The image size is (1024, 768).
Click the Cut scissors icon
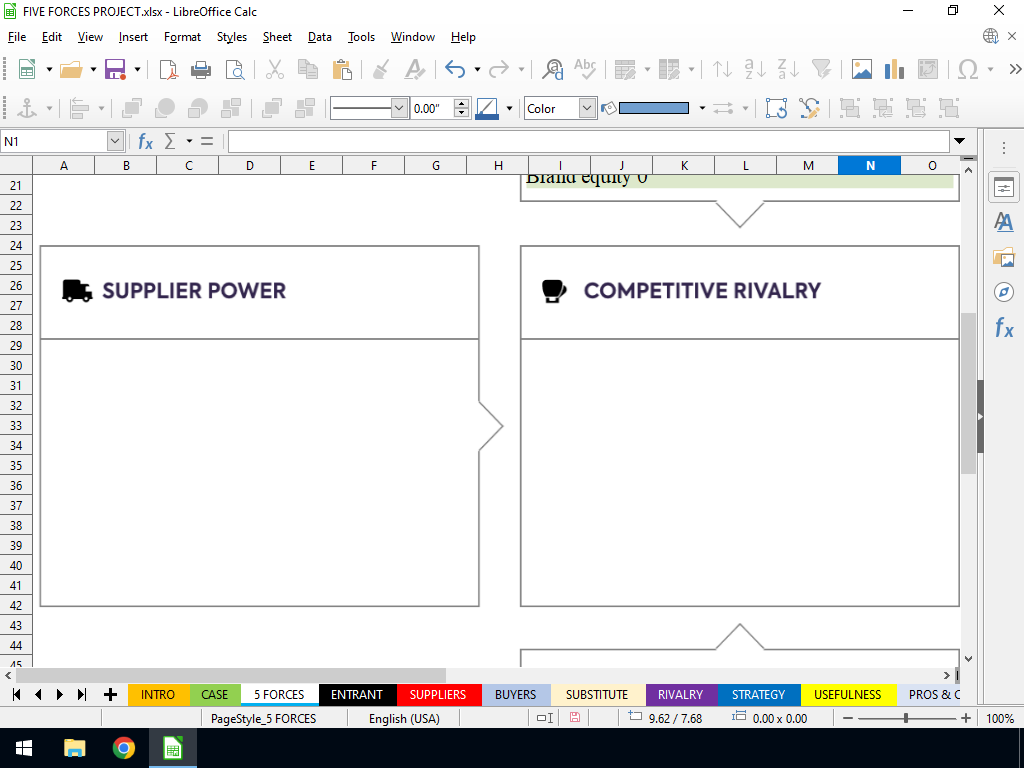tap(275, 69)
